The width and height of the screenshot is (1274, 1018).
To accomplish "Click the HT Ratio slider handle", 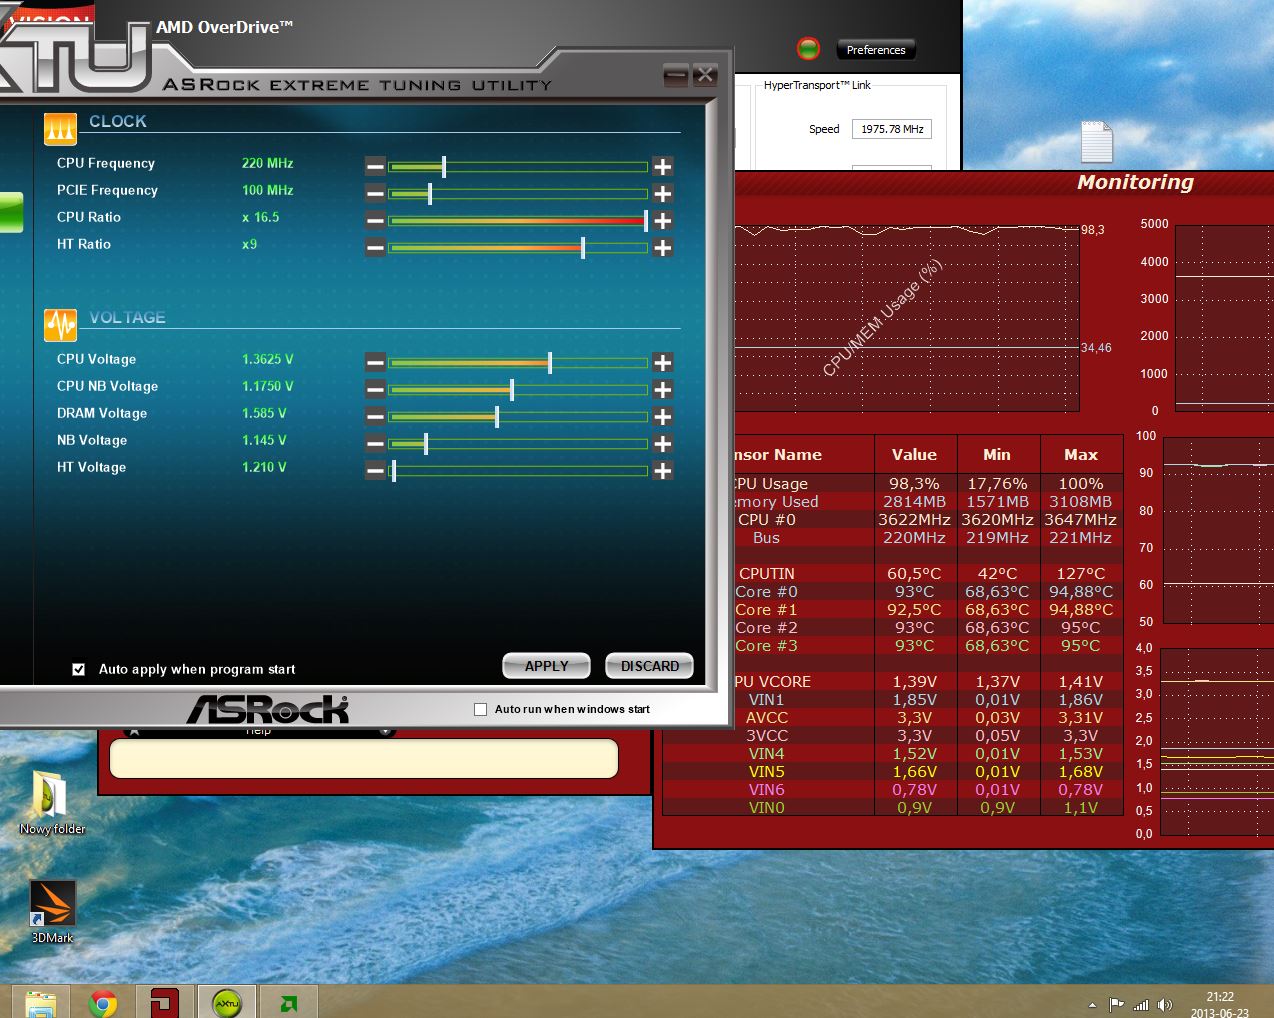I will [x=583, y=247].
